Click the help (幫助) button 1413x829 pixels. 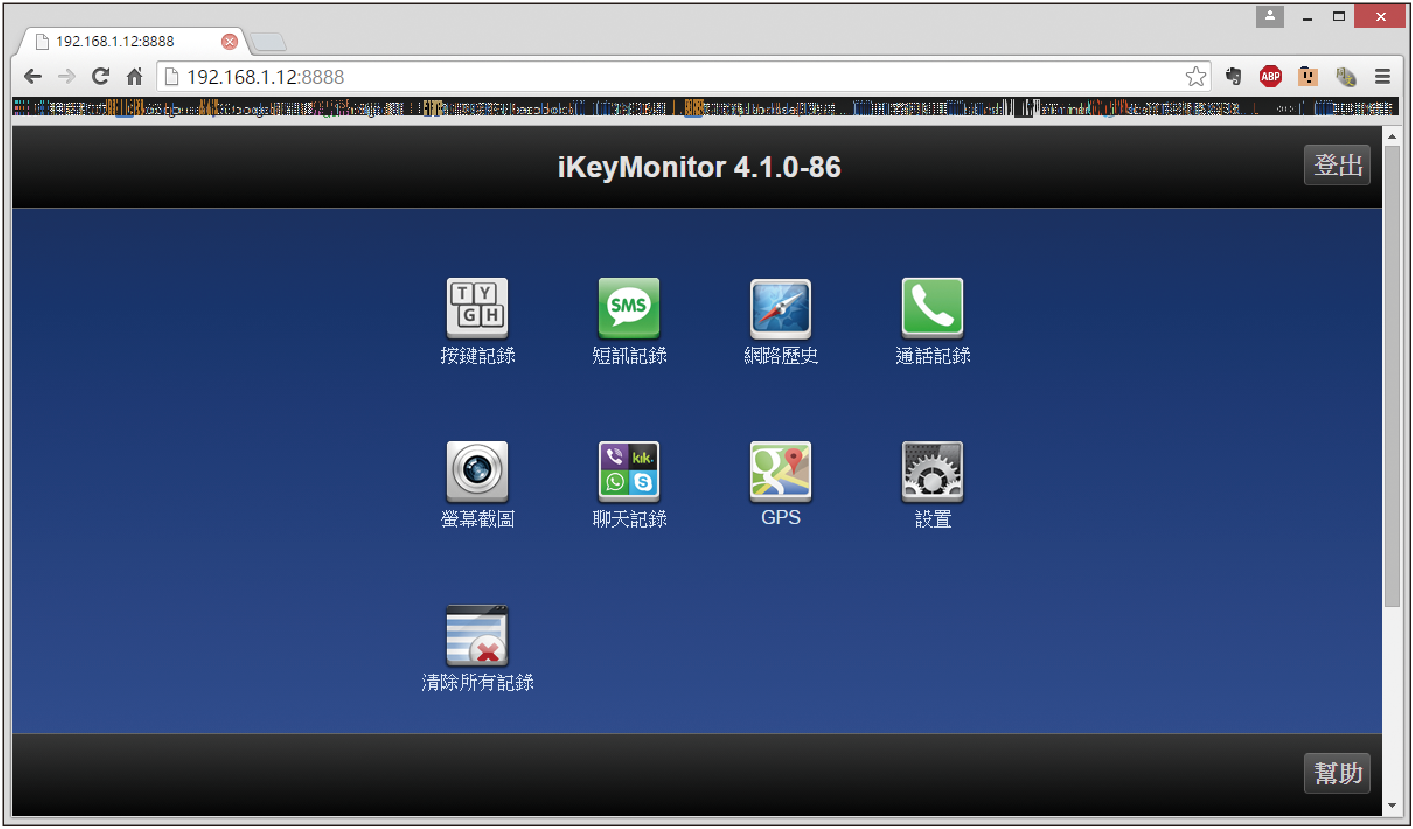[x=1337, y=773]
